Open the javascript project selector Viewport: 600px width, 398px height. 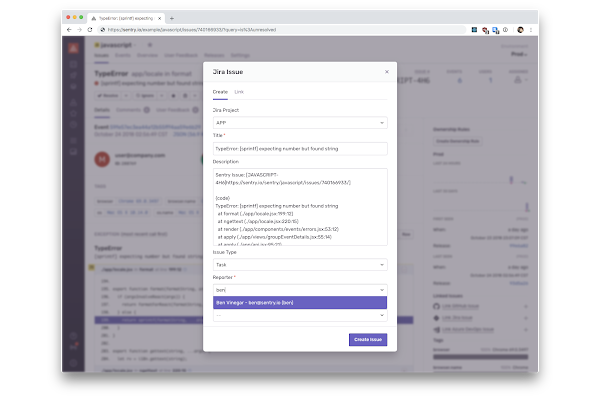pyautogui.click(x=116, y=45)
